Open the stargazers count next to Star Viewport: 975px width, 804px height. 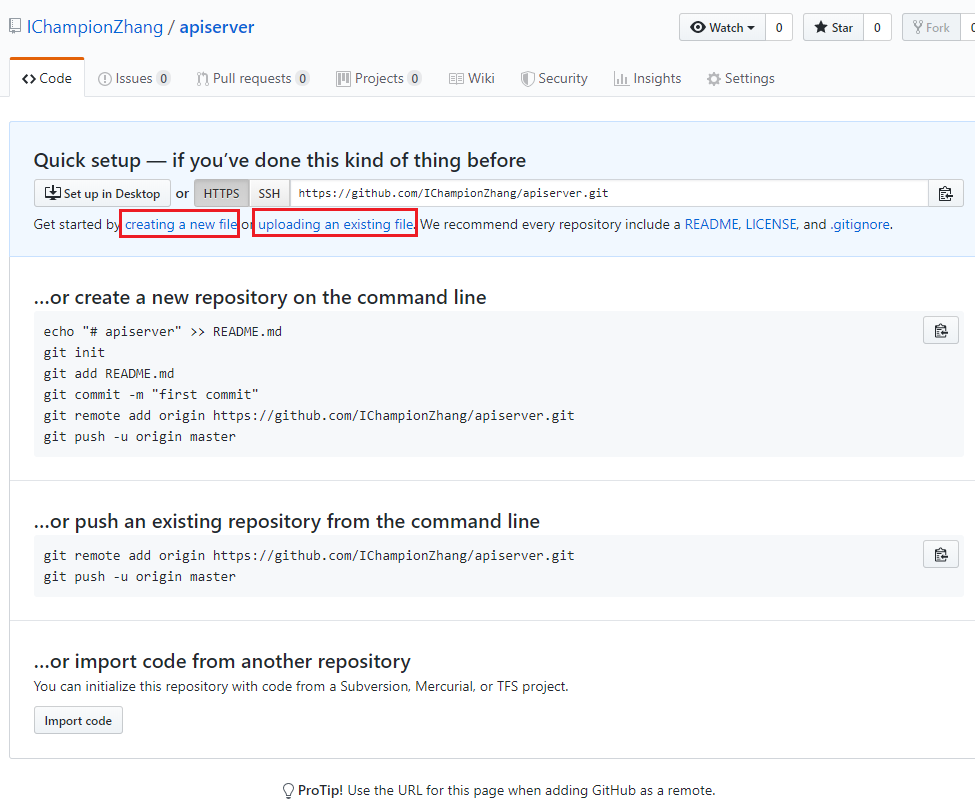click(x=877, y=27)
